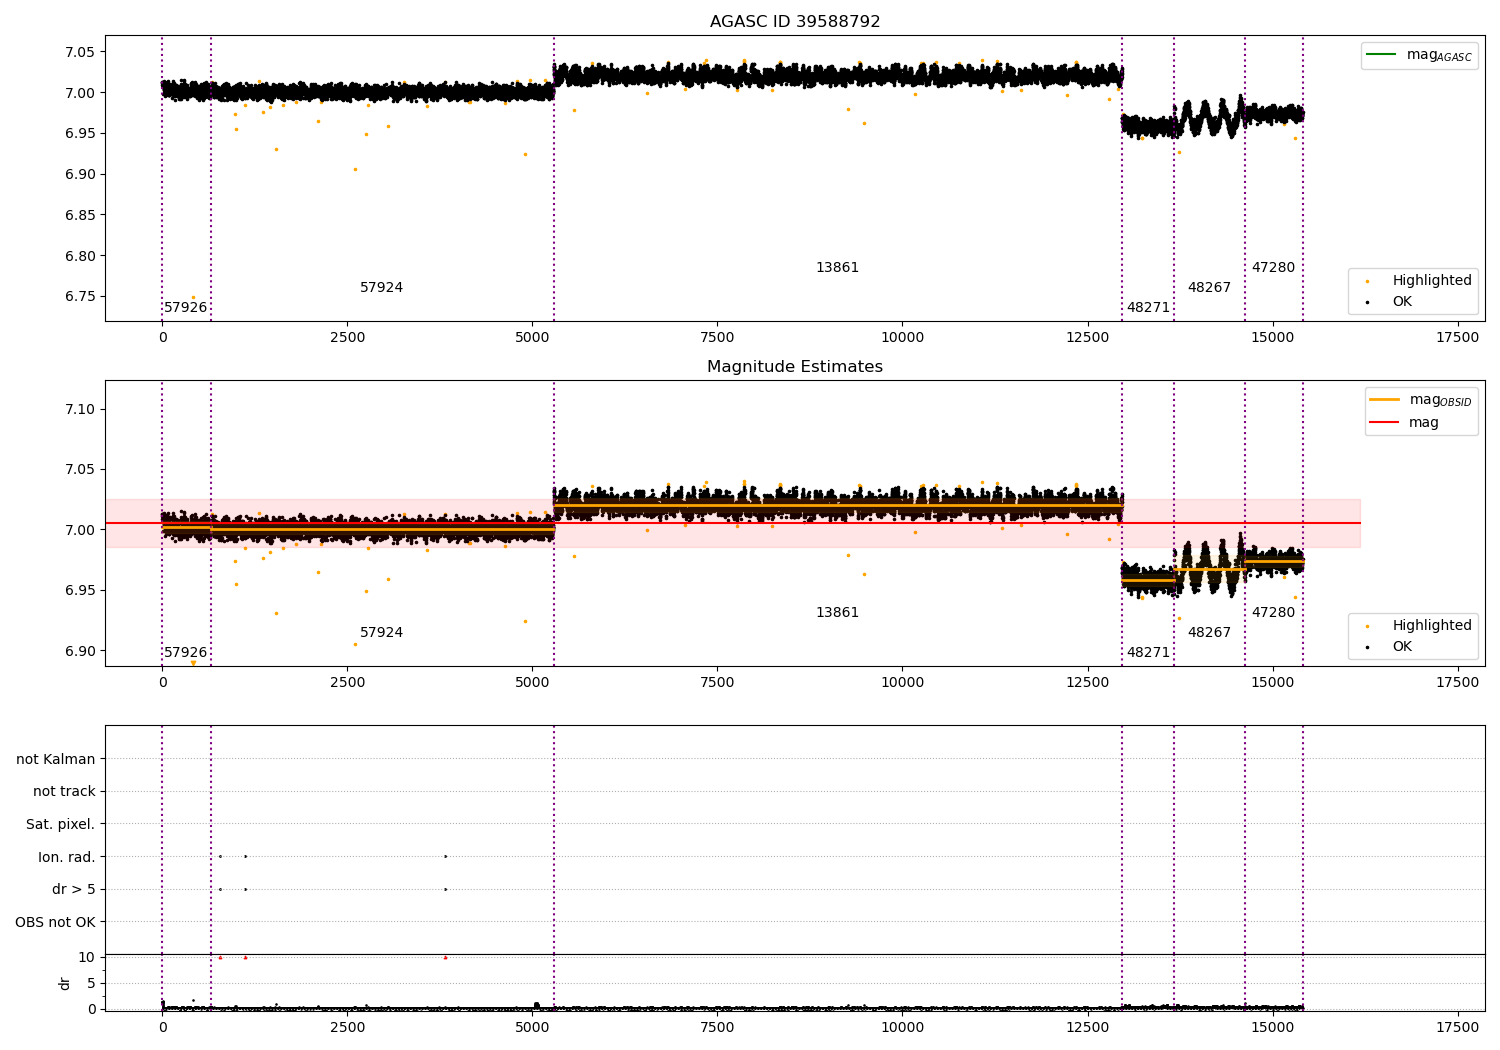This screenshot has height=1050, width=1500.
Task: Select 'Highlighted' legend entry in AGASC ID plot
Action: pyautogui.click(x=1432, y=281)
